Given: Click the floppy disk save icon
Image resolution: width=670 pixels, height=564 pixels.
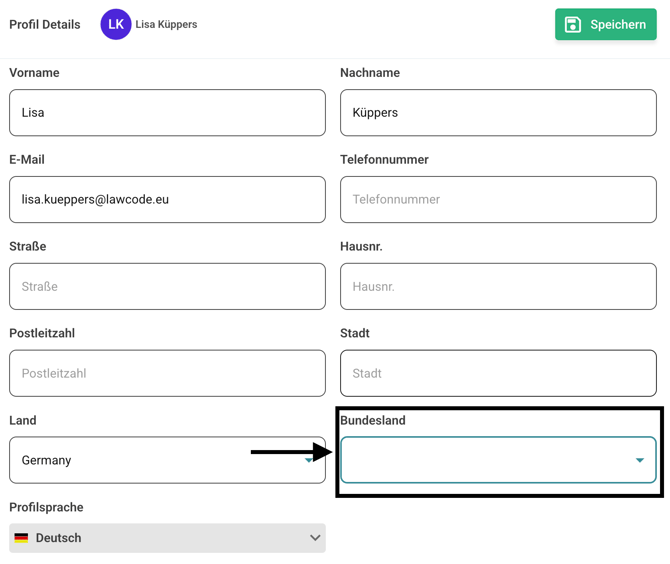Looking at the screenshot, I should pyautogui.click(x=573, y=24).
